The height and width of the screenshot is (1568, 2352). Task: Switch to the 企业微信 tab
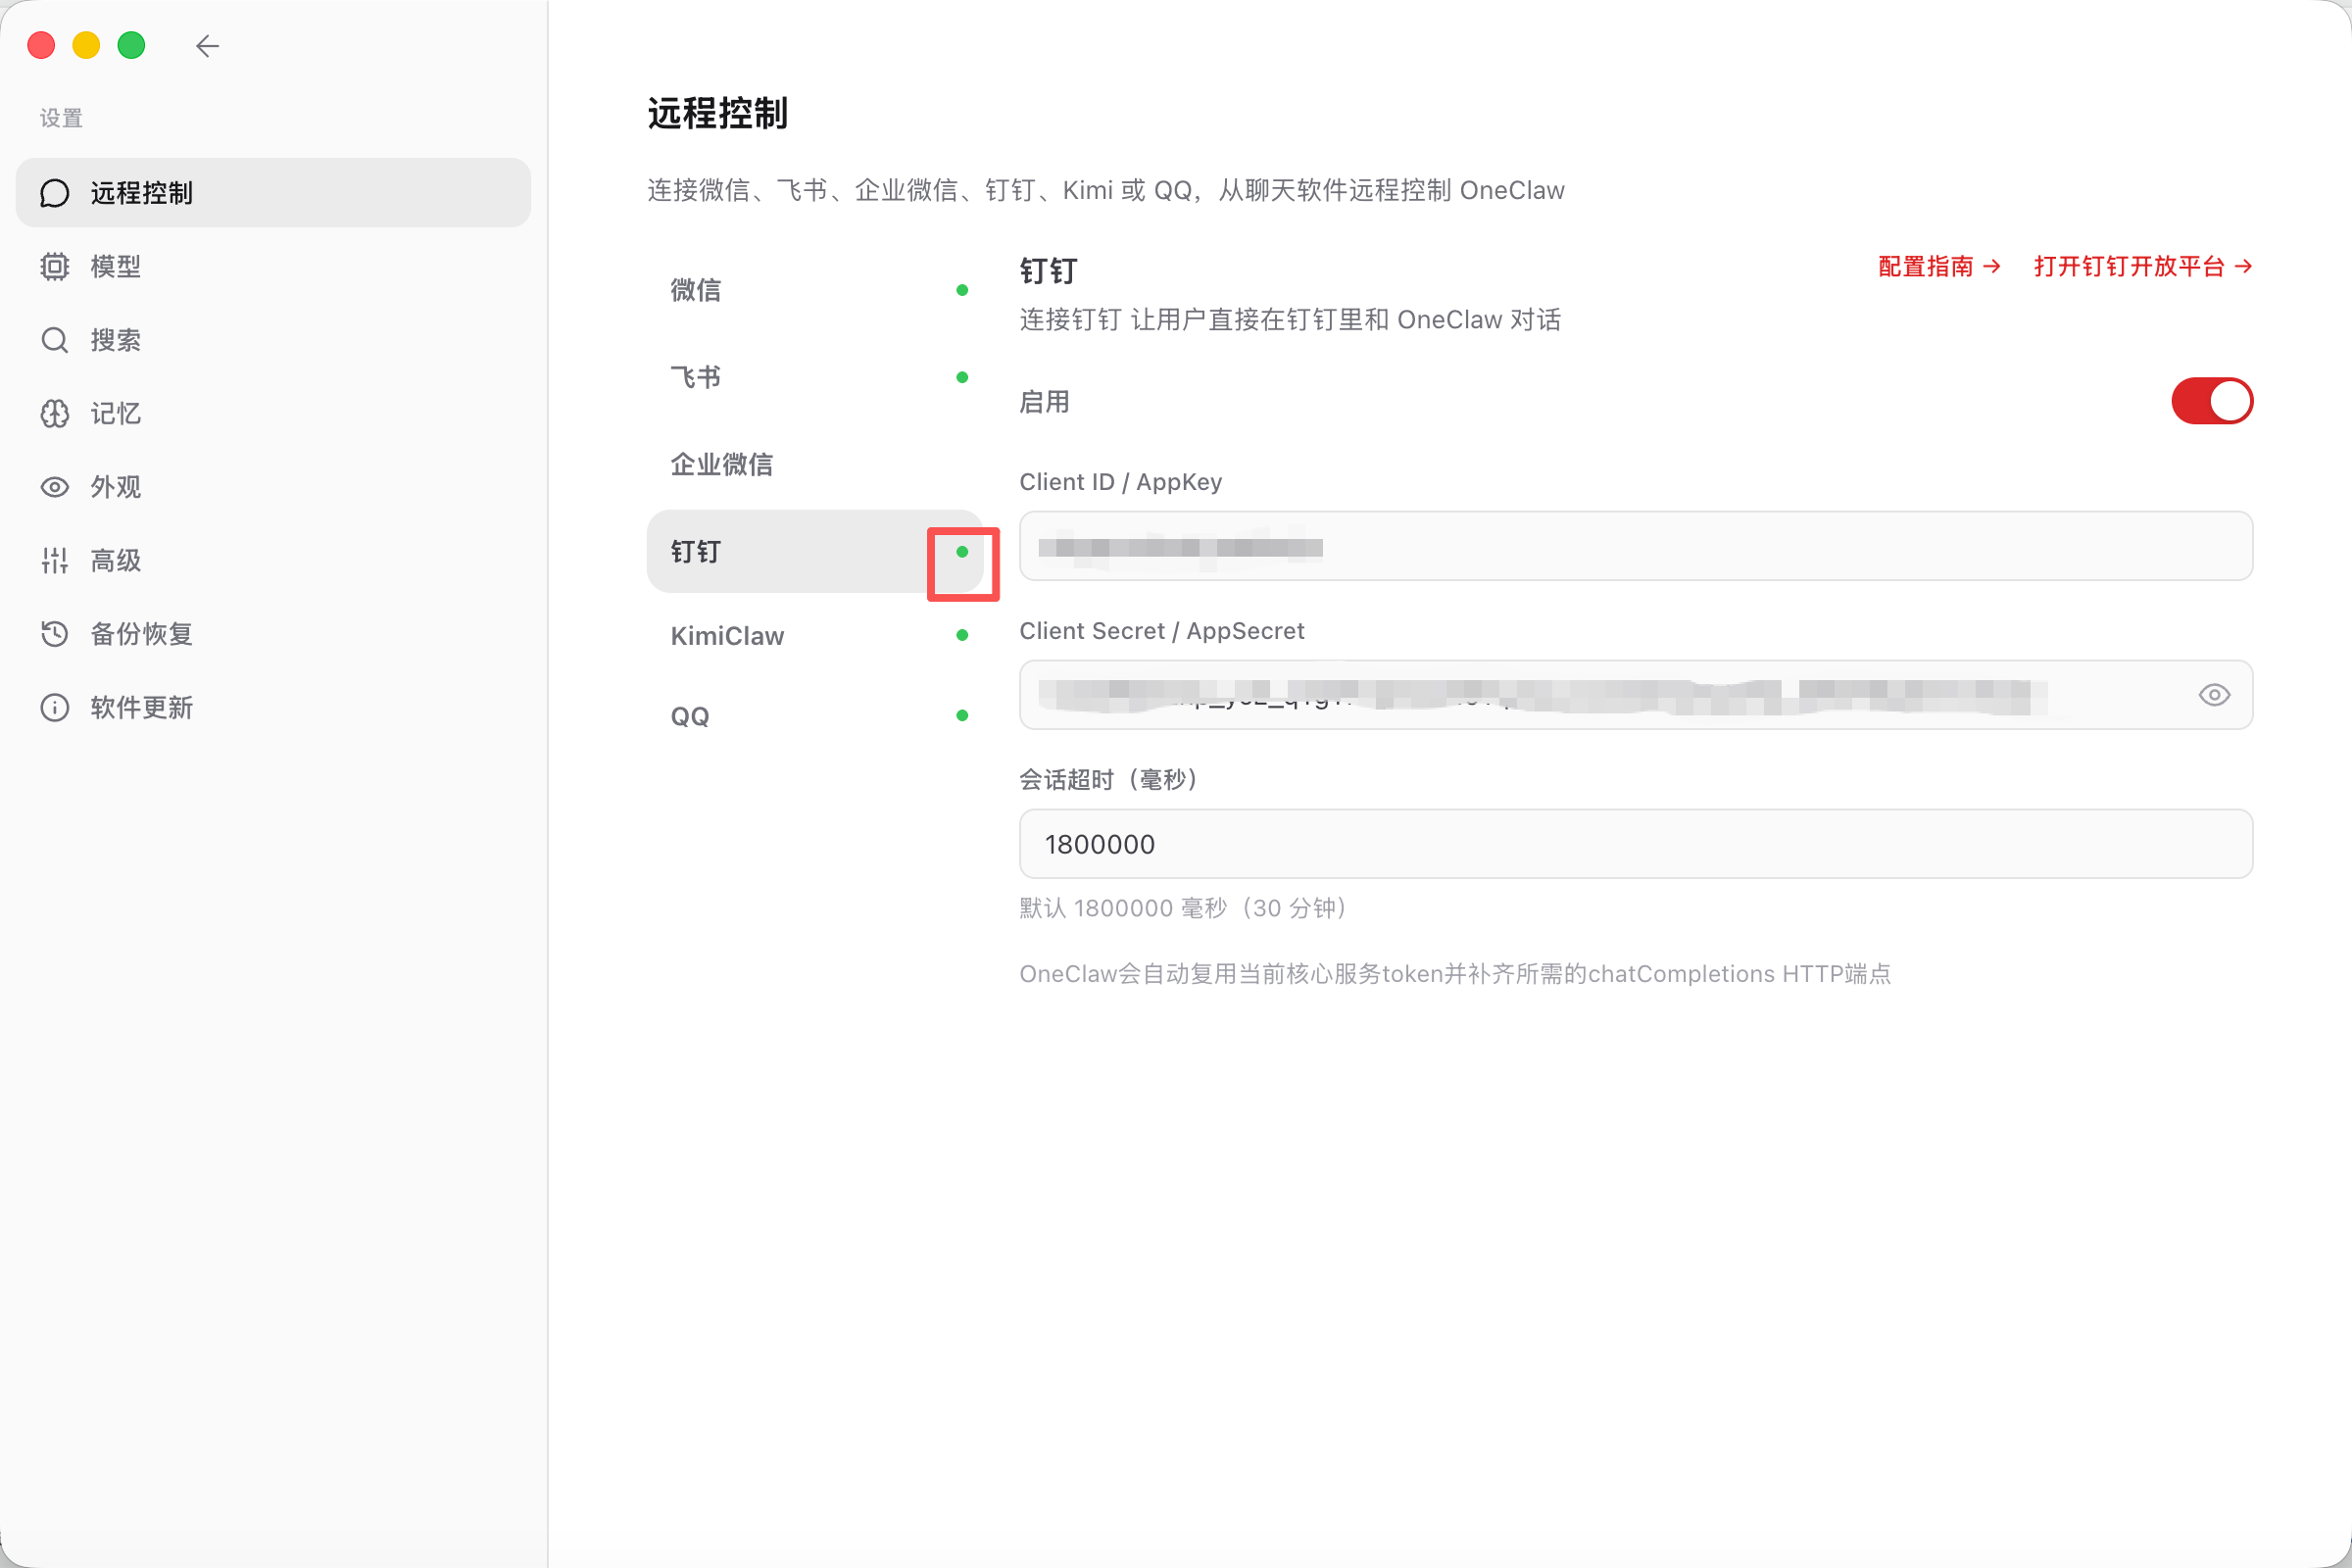click(721, 464)
